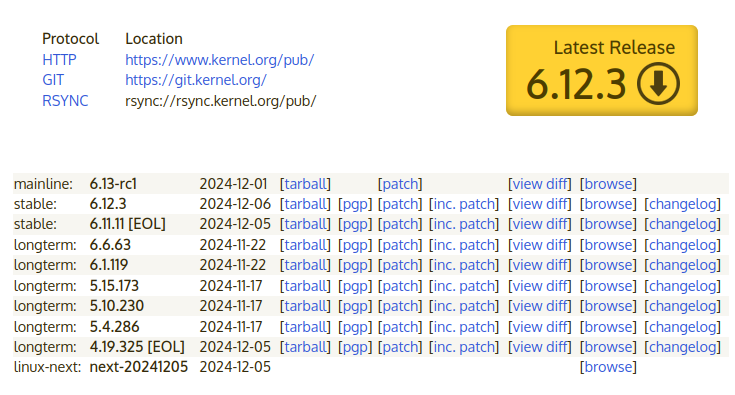Open pgp signature for stable 6.12.3
Image resolution: width=735 pixels, height=395 pixels.
(x=355, y=204)
